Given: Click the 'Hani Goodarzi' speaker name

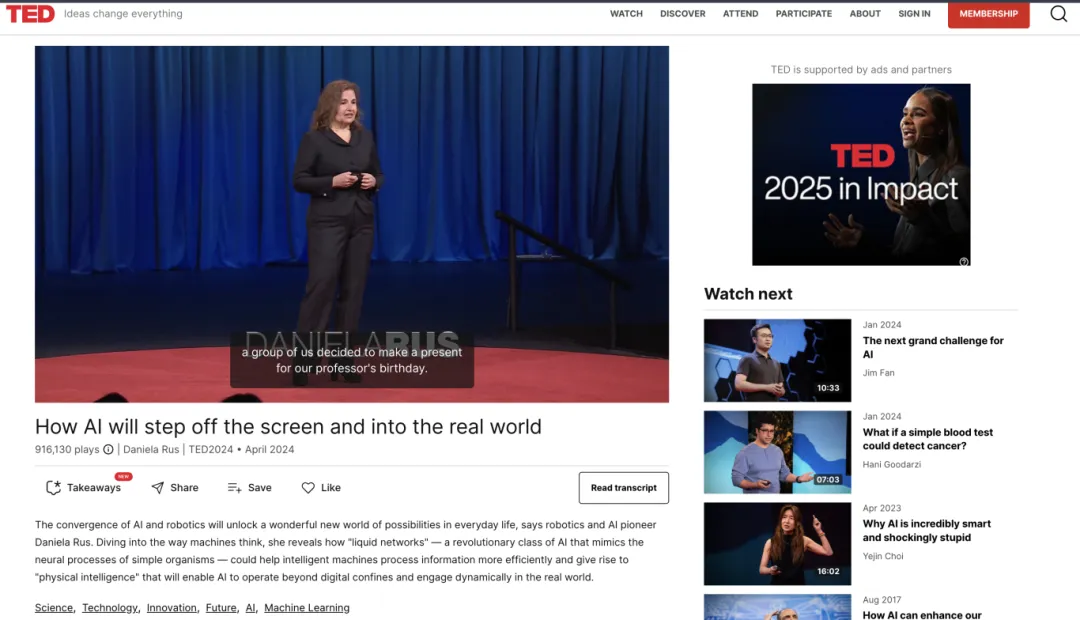Looking at the screenshot, I should (891, 464).
